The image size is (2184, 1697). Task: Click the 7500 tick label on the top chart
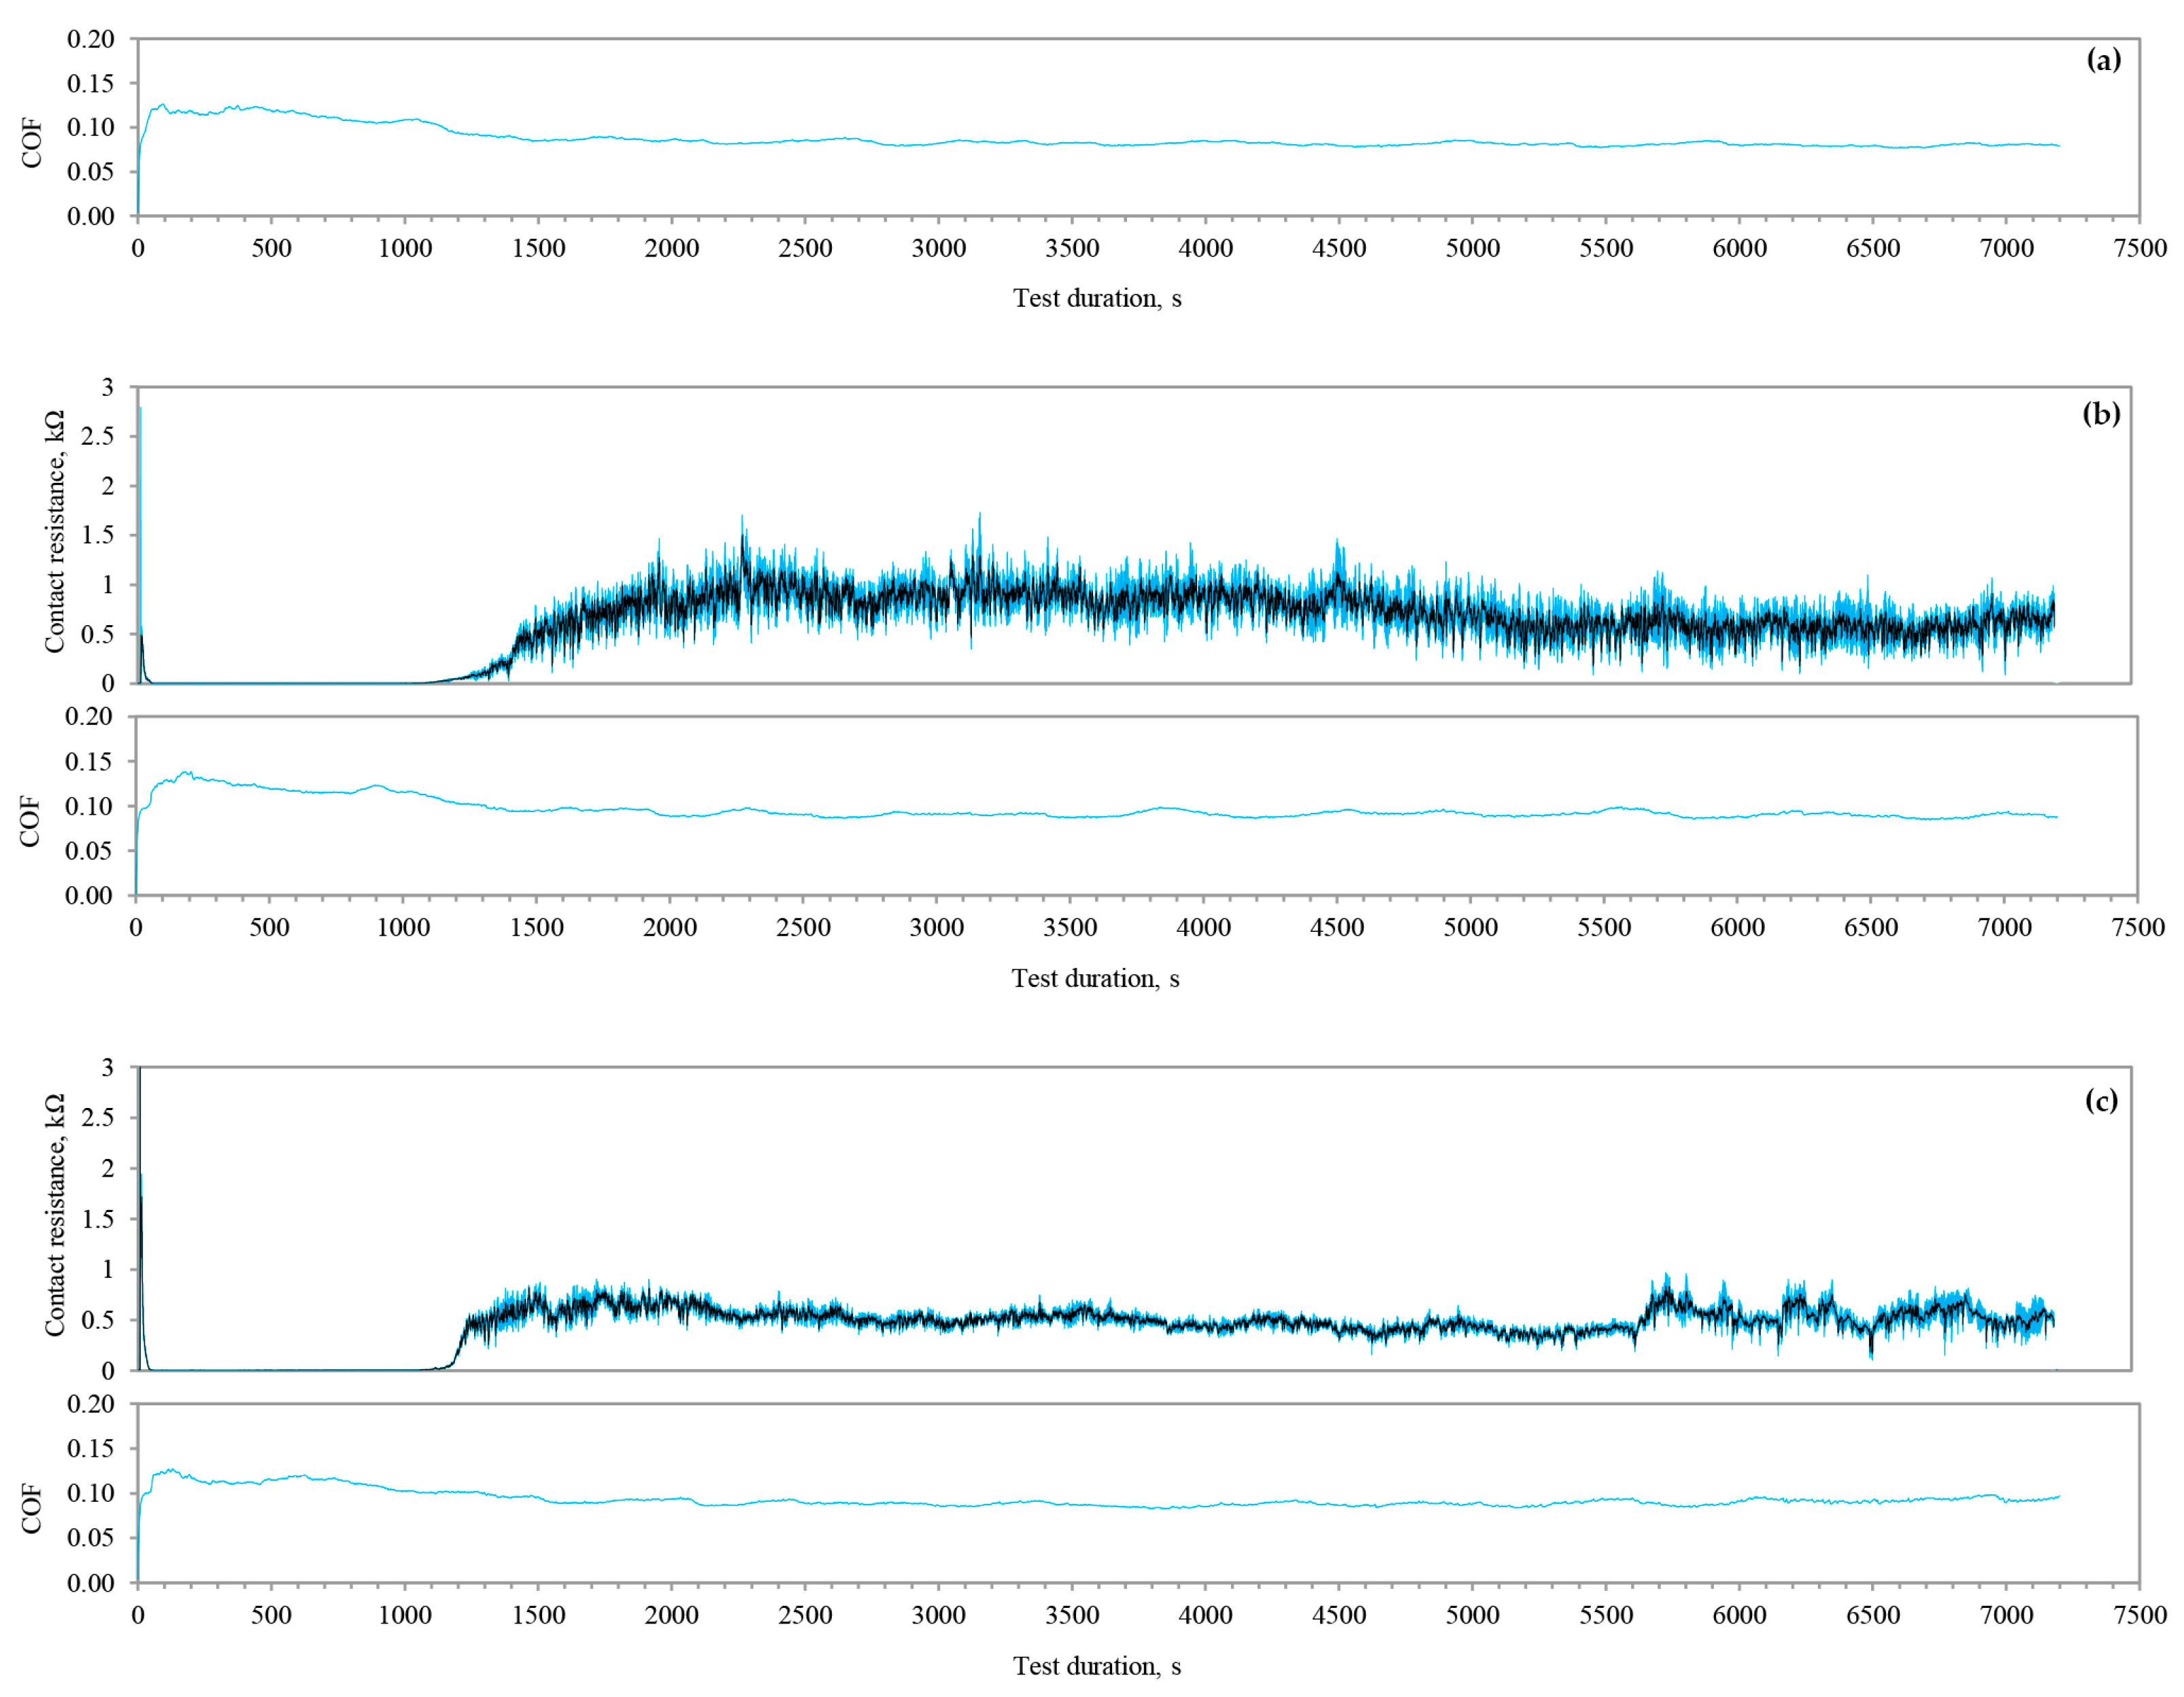(2140, 248)
